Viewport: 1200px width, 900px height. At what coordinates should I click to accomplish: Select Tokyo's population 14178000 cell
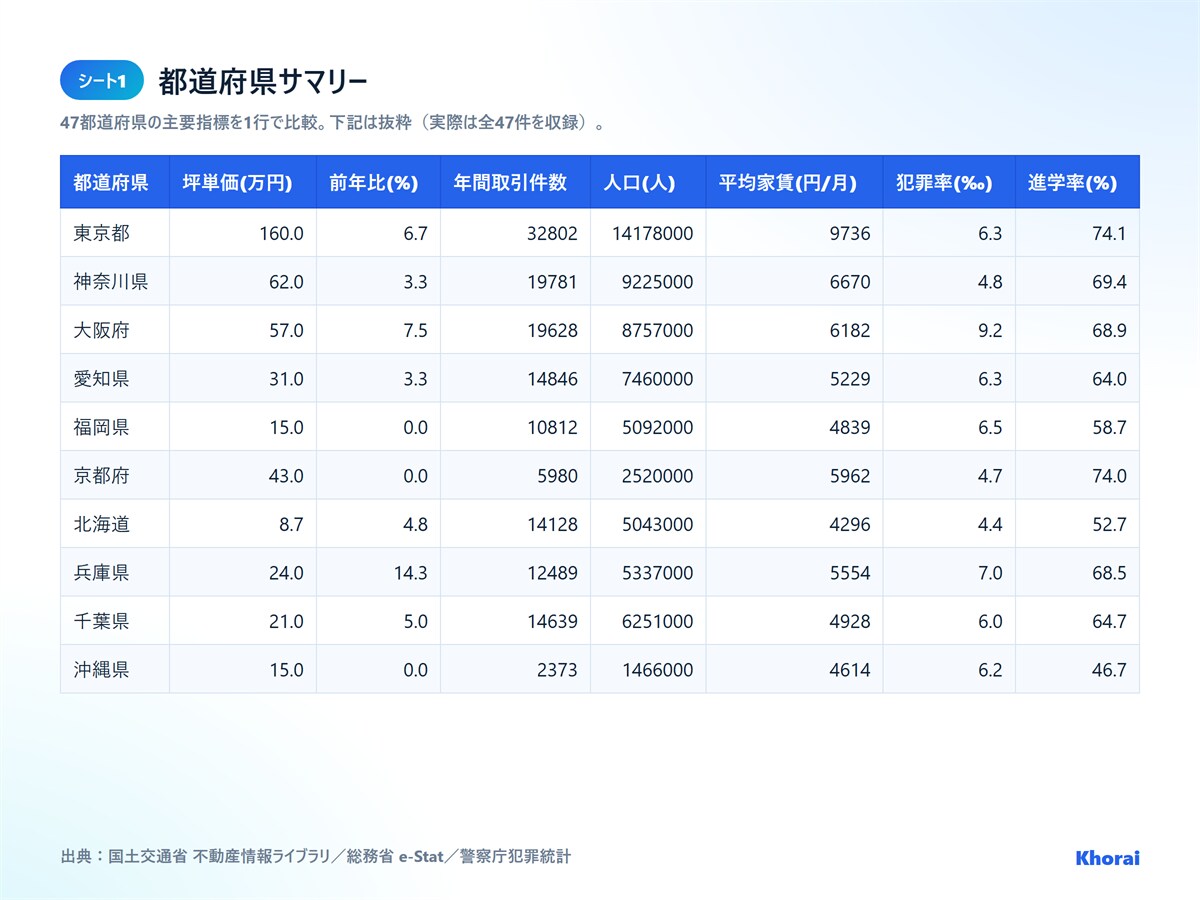[x=648, y=233]
